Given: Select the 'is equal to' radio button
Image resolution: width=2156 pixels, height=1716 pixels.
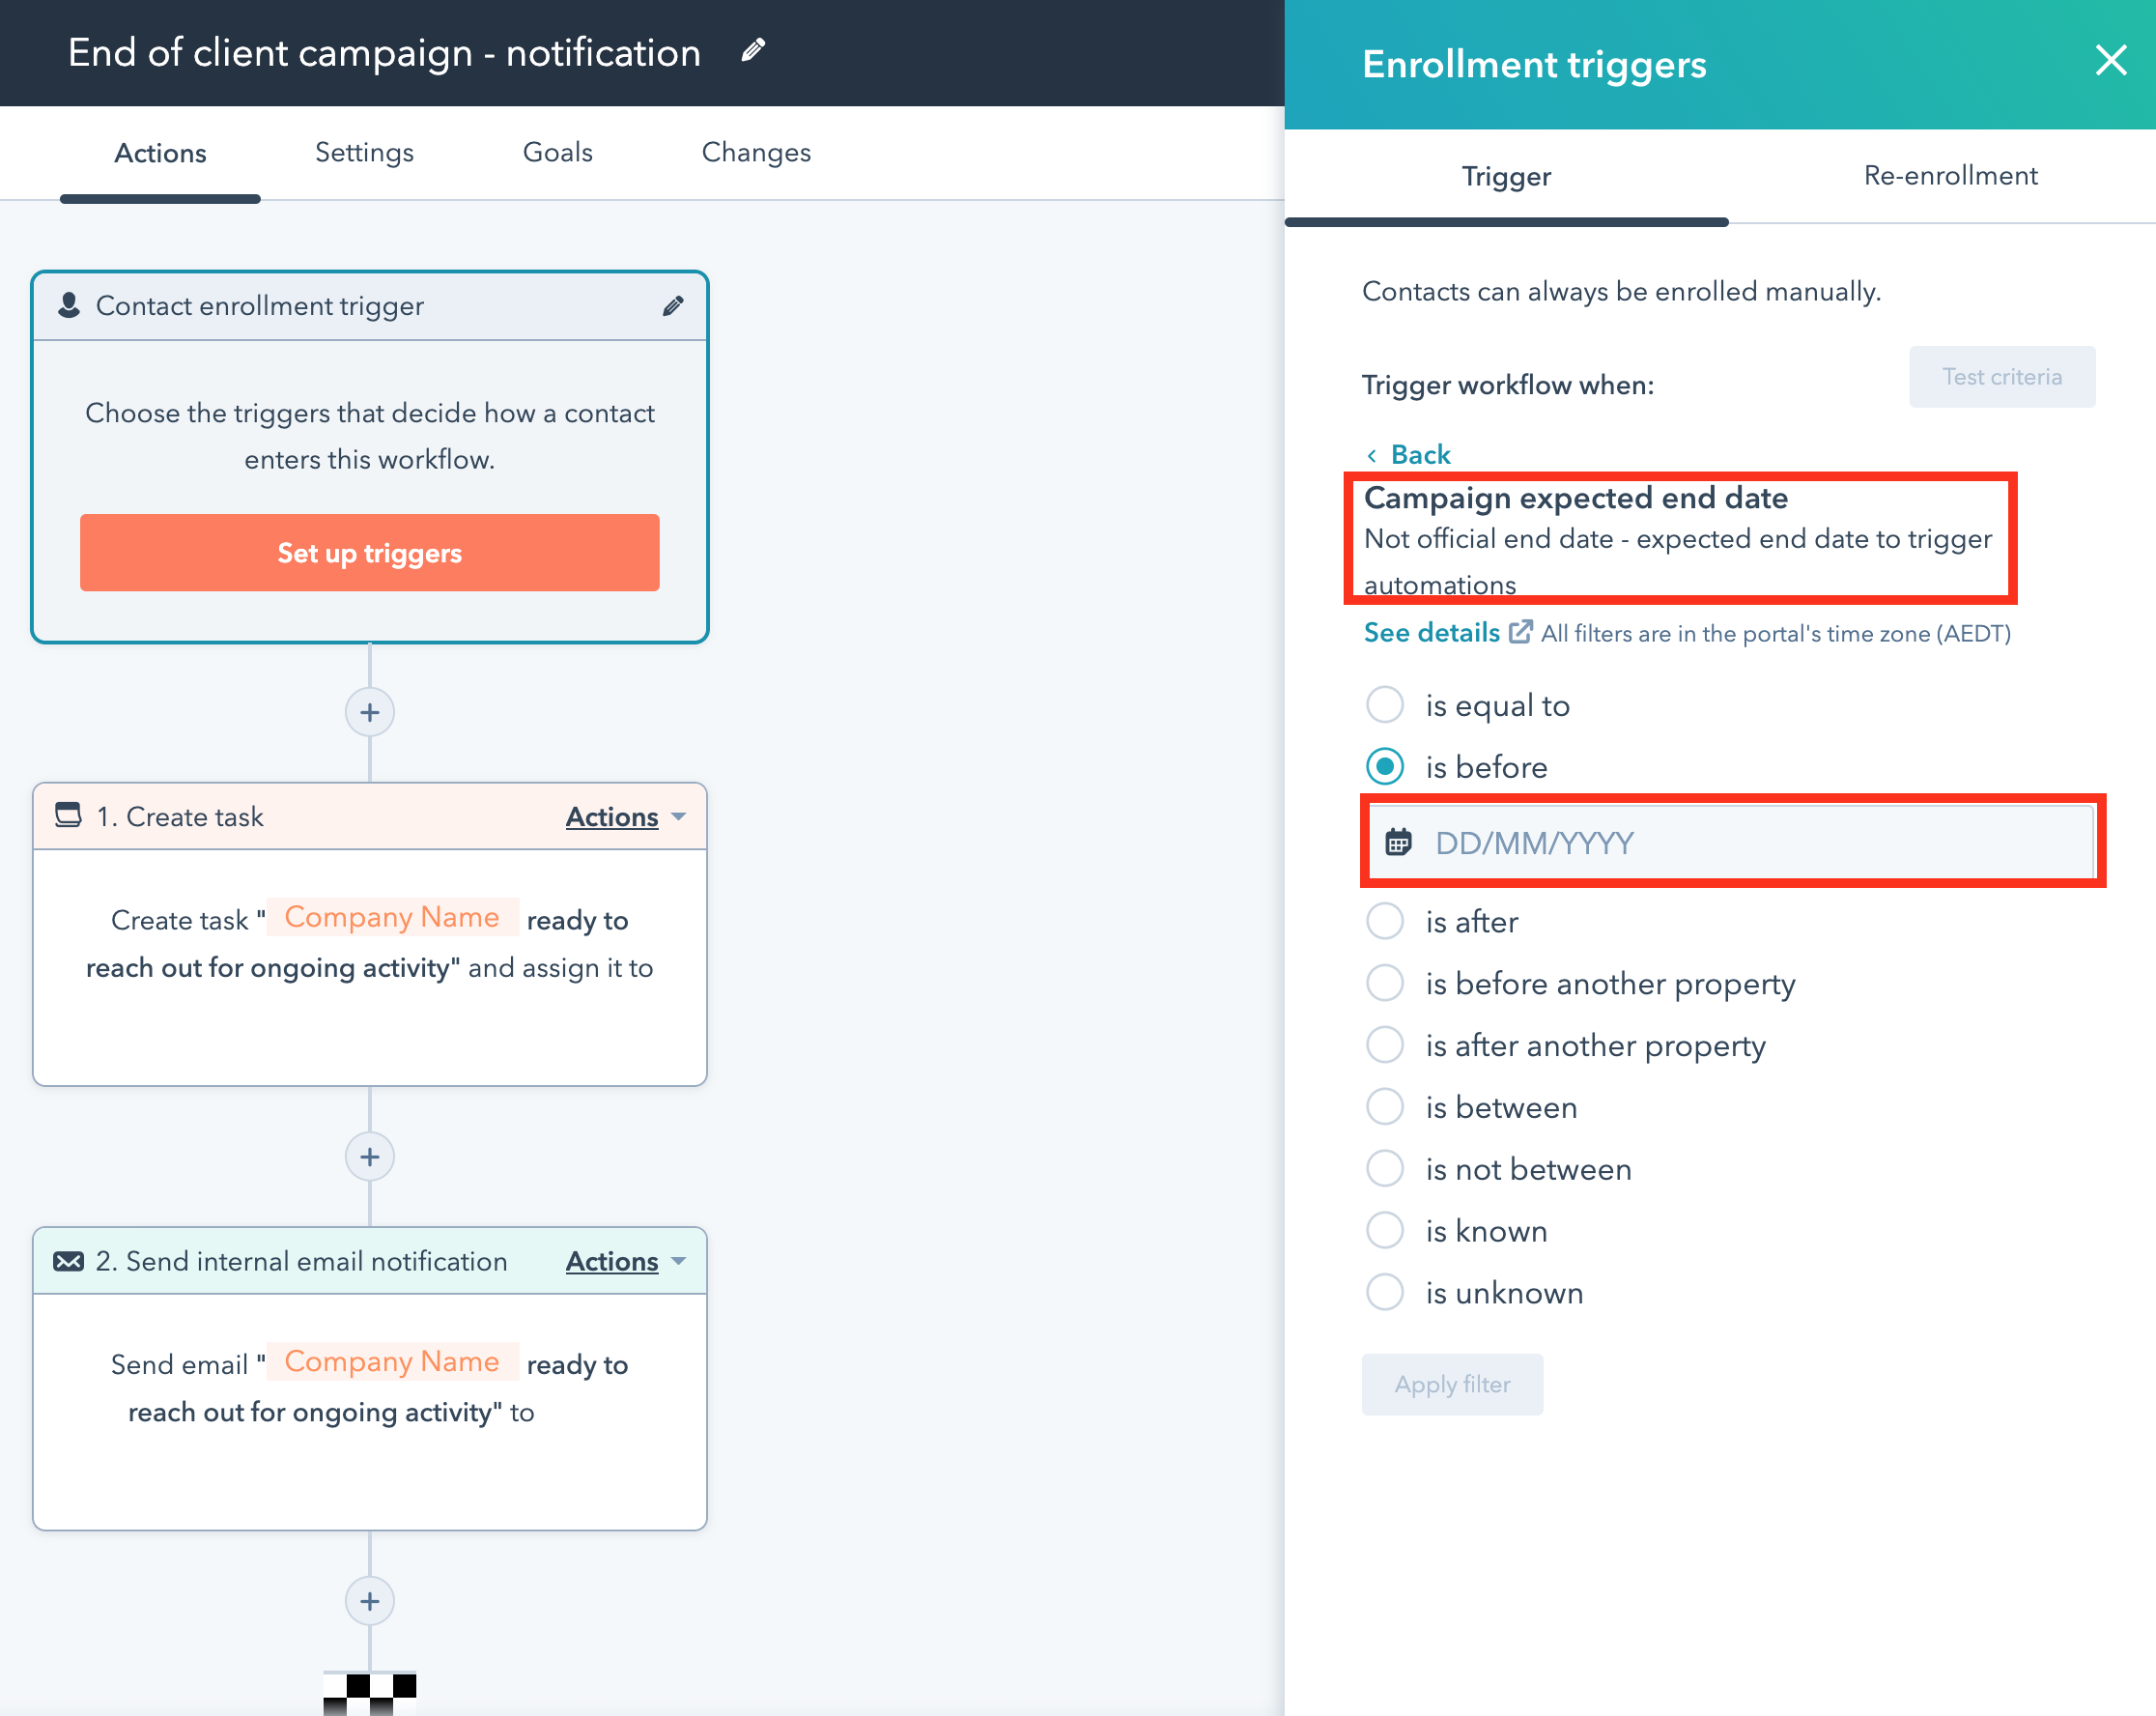Looking at the screenshot, I should point(1384,705).
